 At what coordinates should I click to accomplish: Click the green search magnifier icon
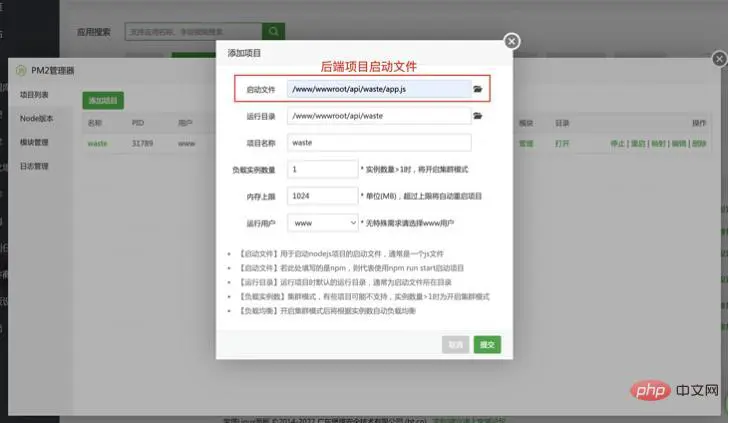click(273, 32)
